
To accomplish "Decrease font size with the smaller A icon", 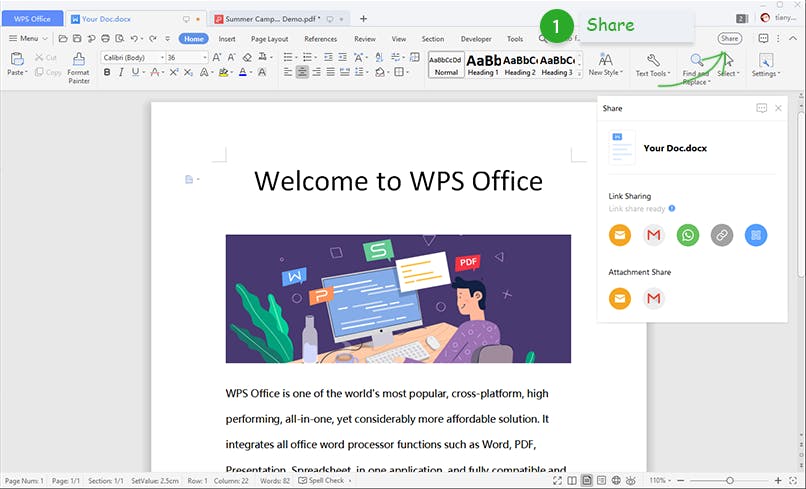I will (x=232, y=58).
